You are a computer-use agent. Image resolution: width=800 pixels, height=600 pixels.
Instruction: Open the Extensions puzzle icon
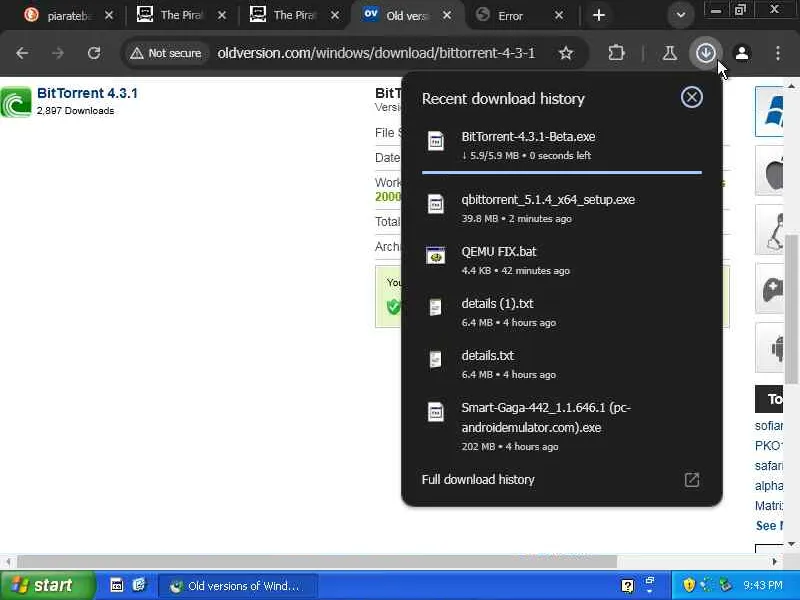(616, 53)
